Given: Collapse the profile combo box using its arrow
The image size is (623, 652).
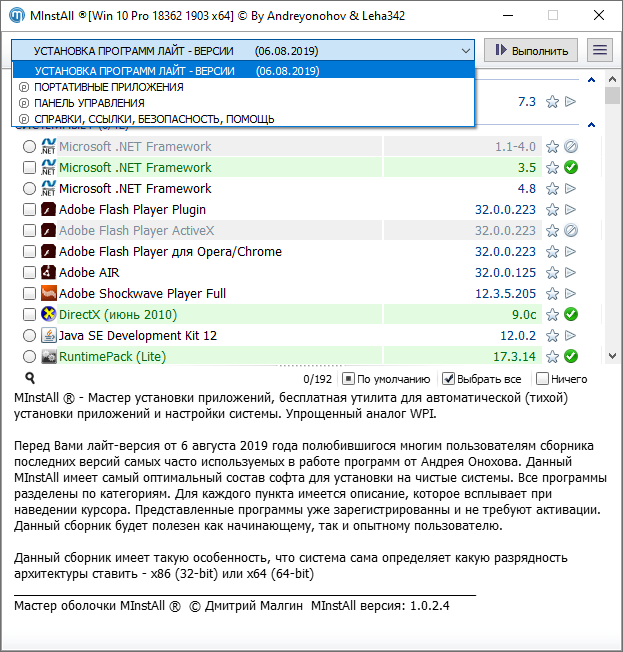Looking at the screenshot, I should tap(466, 51).
